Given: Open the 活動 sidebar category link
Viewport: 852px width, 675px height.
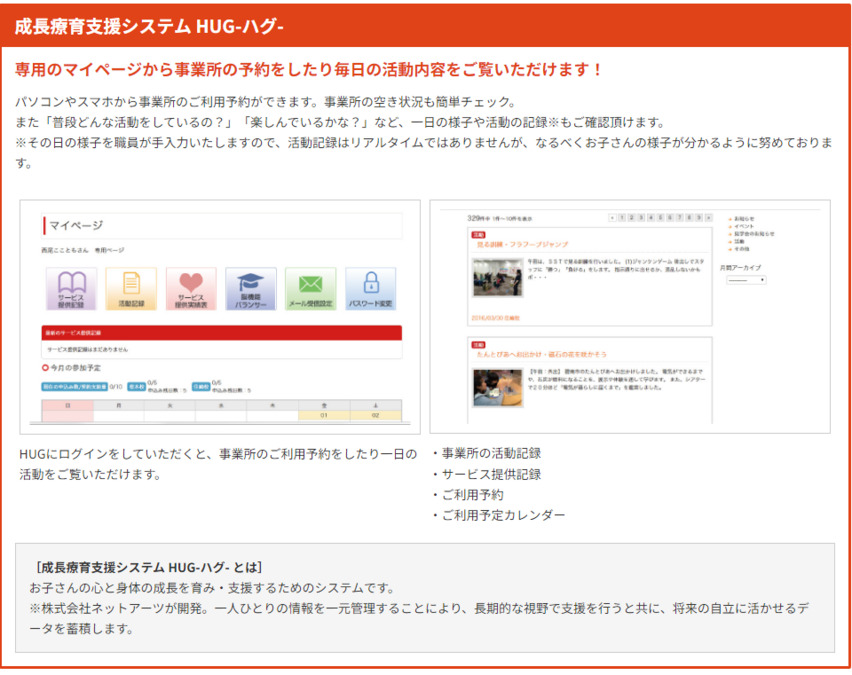Looking at the screenshot, I should pos(738,241).
